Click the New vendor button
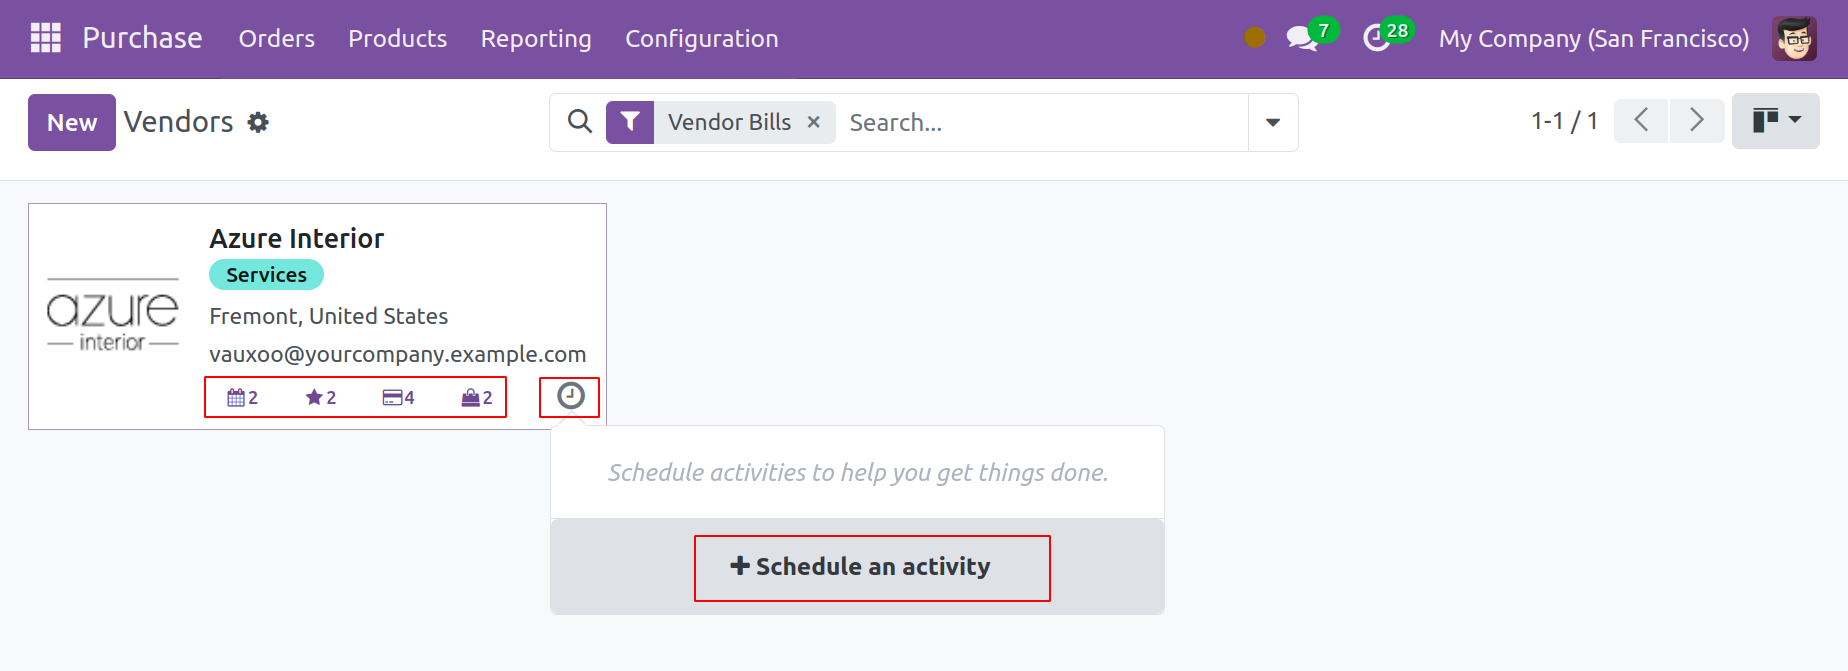The image size is (1848, 671). click(x=72, y=122)
